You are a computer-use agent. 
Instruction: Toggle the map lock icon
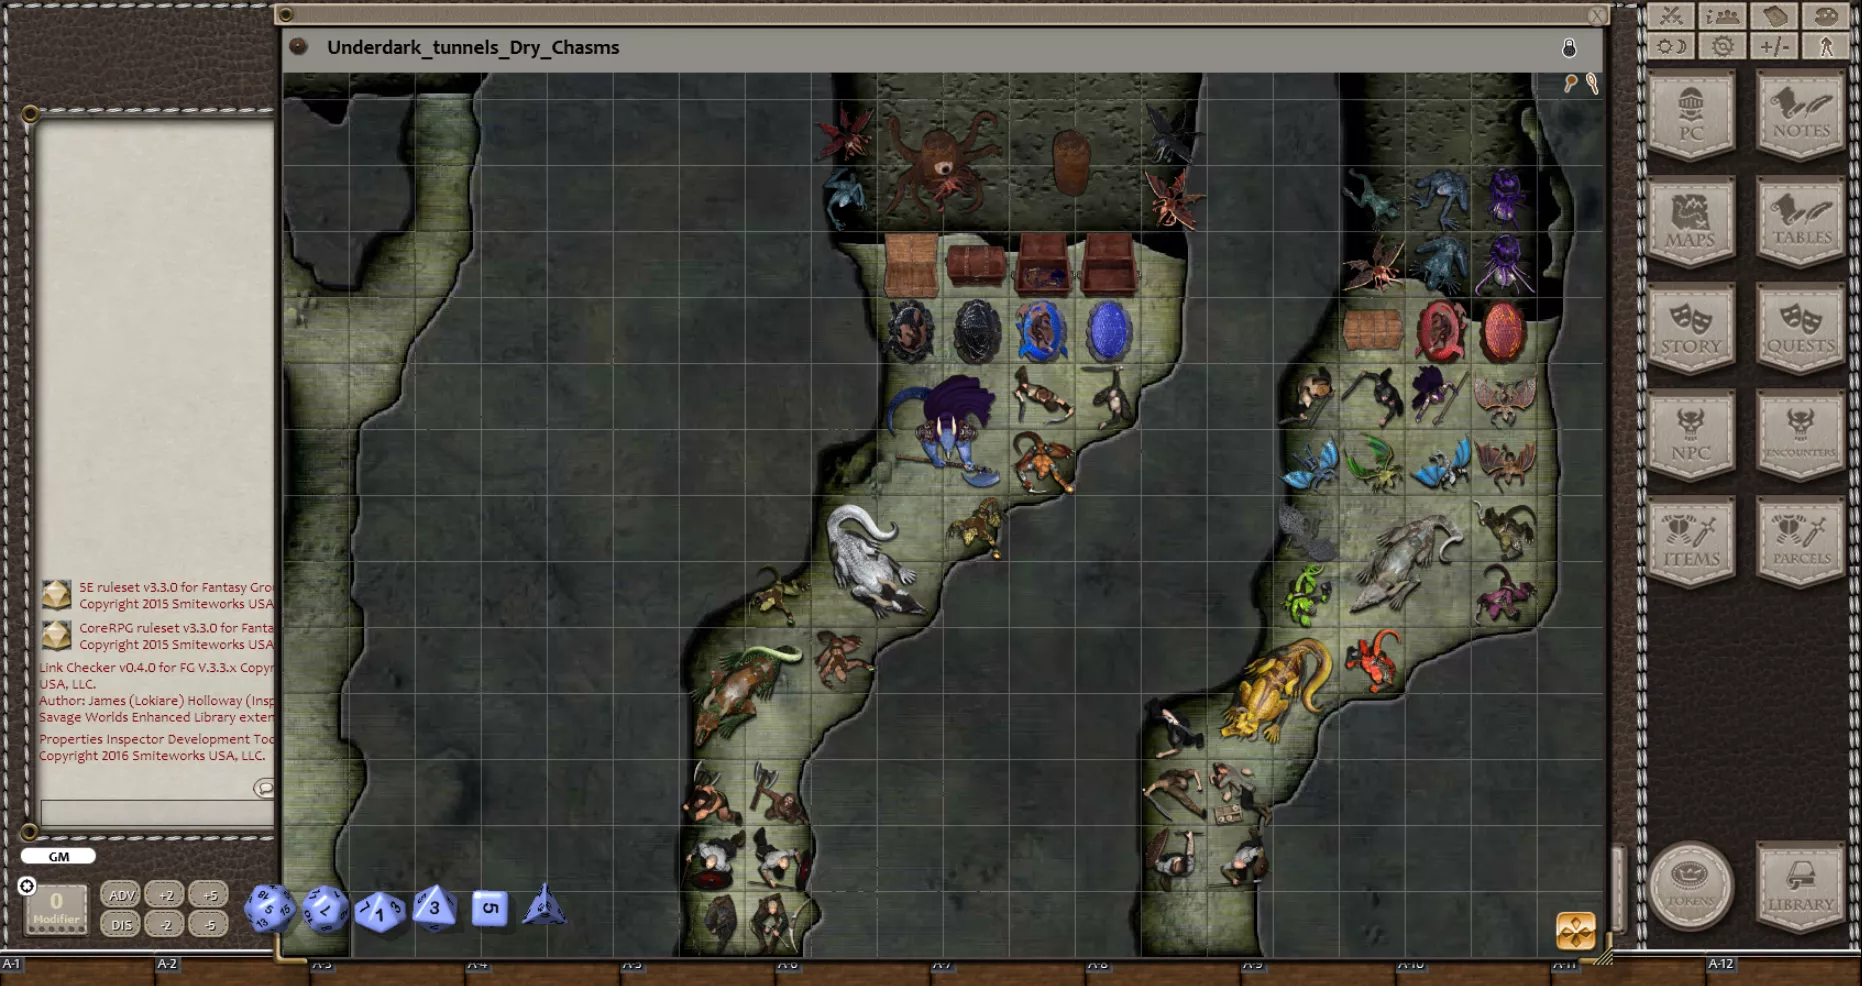coord(1569,48)
